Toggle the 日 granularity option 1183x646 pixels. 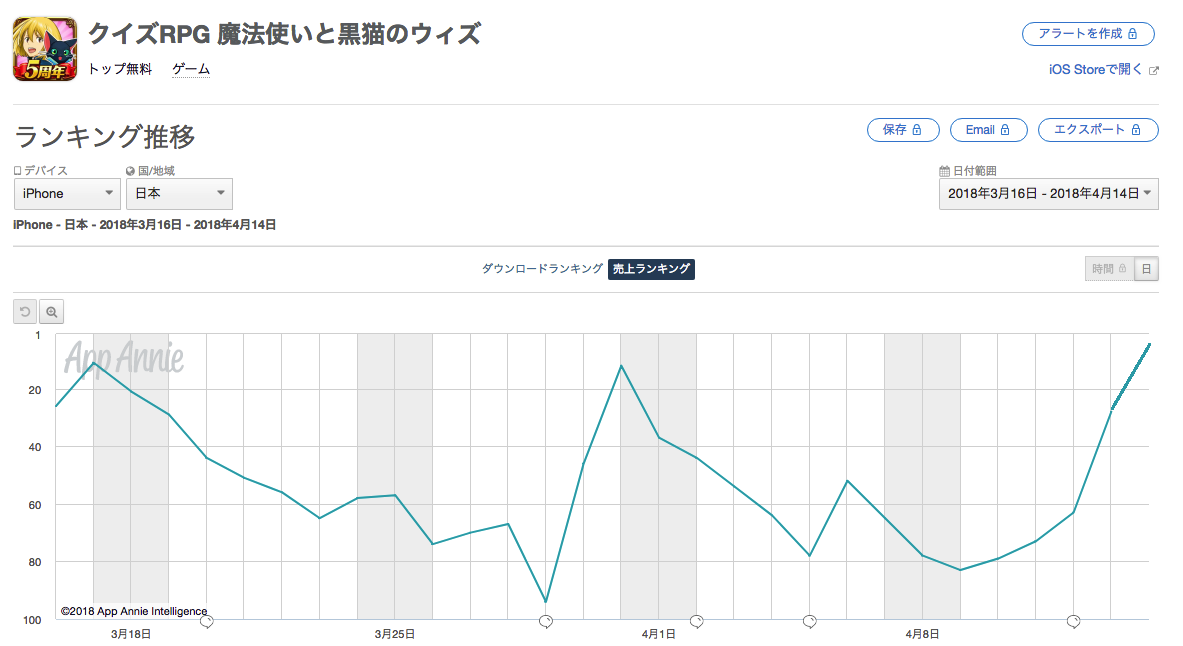[x=1146, y=269]
